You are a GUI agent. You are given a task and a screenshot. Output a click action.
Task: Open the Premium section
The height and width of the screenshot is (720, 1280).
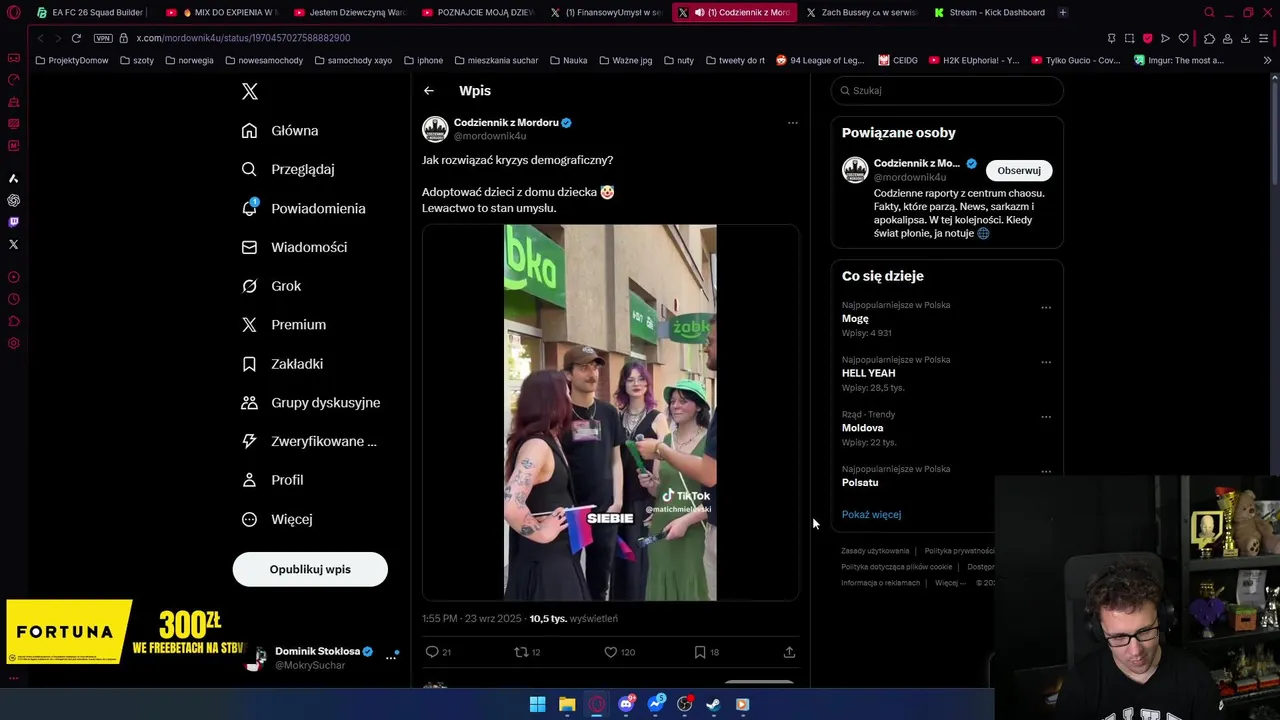[284, 325]
